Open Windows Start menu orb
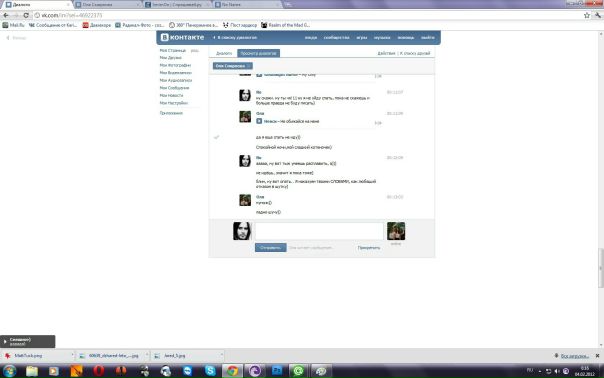The width and height of the screenshot is (604, 378). point(9,371)
